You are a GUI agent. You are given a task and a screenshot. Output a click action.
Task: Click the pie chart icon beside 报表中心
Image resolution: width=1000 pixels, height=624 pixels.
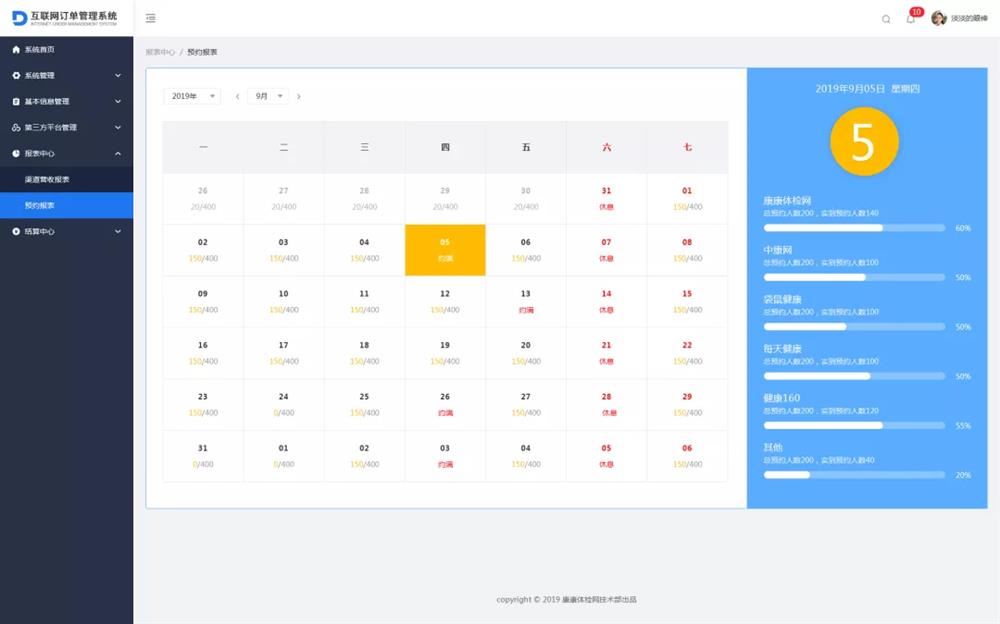click(x=16, y=153)
